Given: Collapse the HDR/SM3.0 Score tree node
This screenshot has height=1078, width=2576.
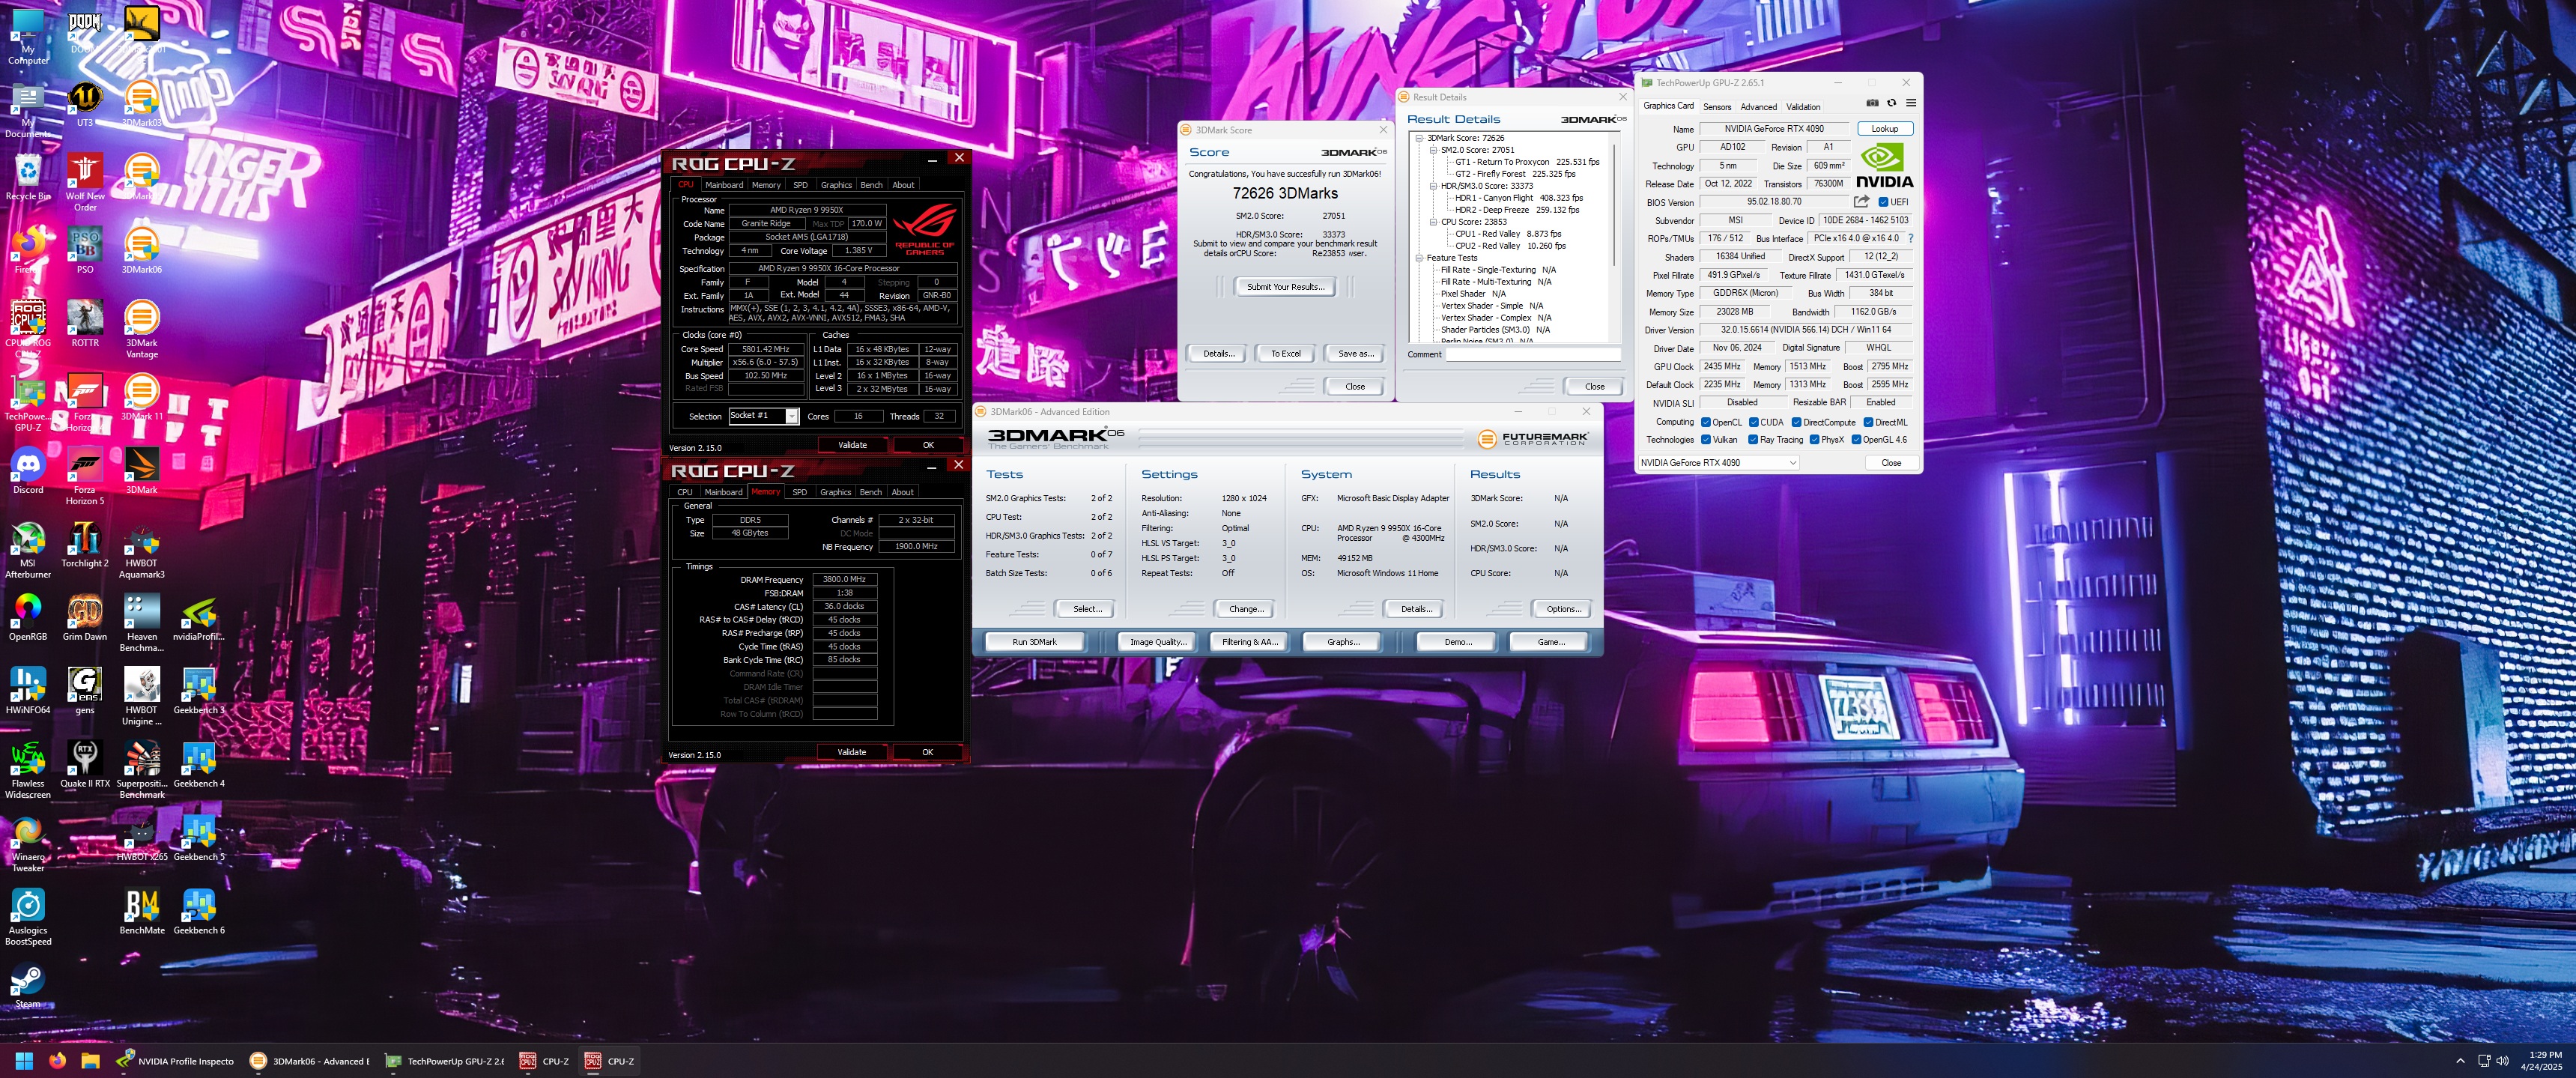Looking at the screenshot, I should tap(1433, 186).
